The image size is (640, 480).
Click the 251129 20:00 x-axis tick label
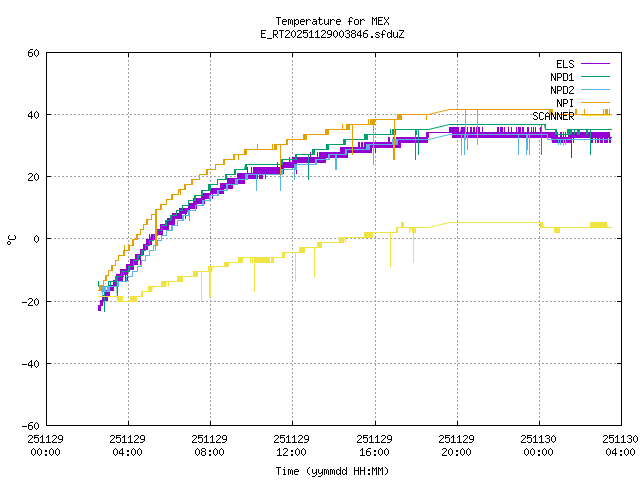(456, 445)
